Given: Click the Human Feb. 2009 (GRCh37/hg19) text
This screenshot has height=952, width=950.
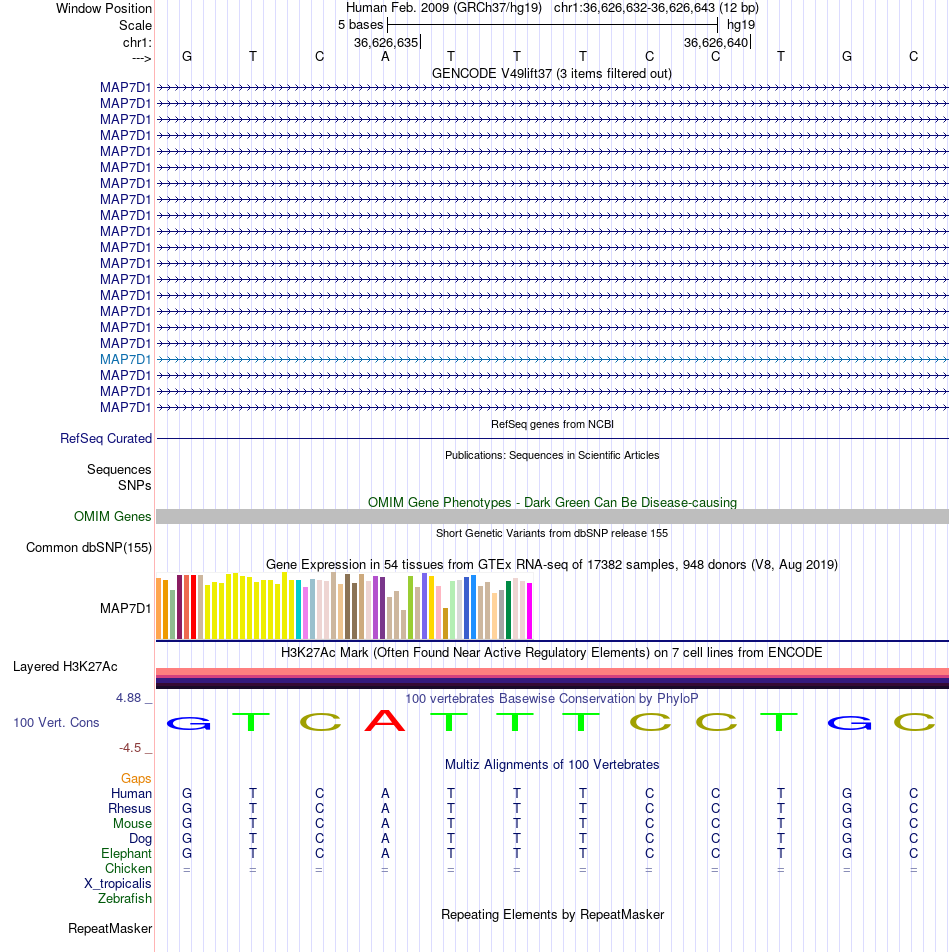Looking at the screenshot, I should click(x=444, y=8).
